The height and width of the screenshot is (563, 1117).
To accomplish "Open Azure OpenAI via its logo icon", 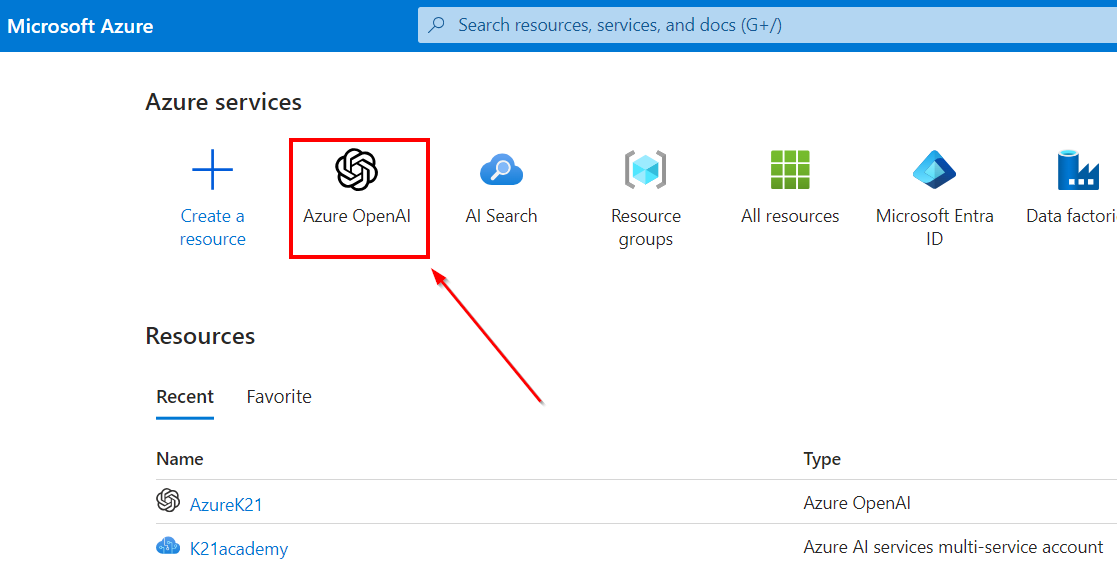I will click(357, 170).
